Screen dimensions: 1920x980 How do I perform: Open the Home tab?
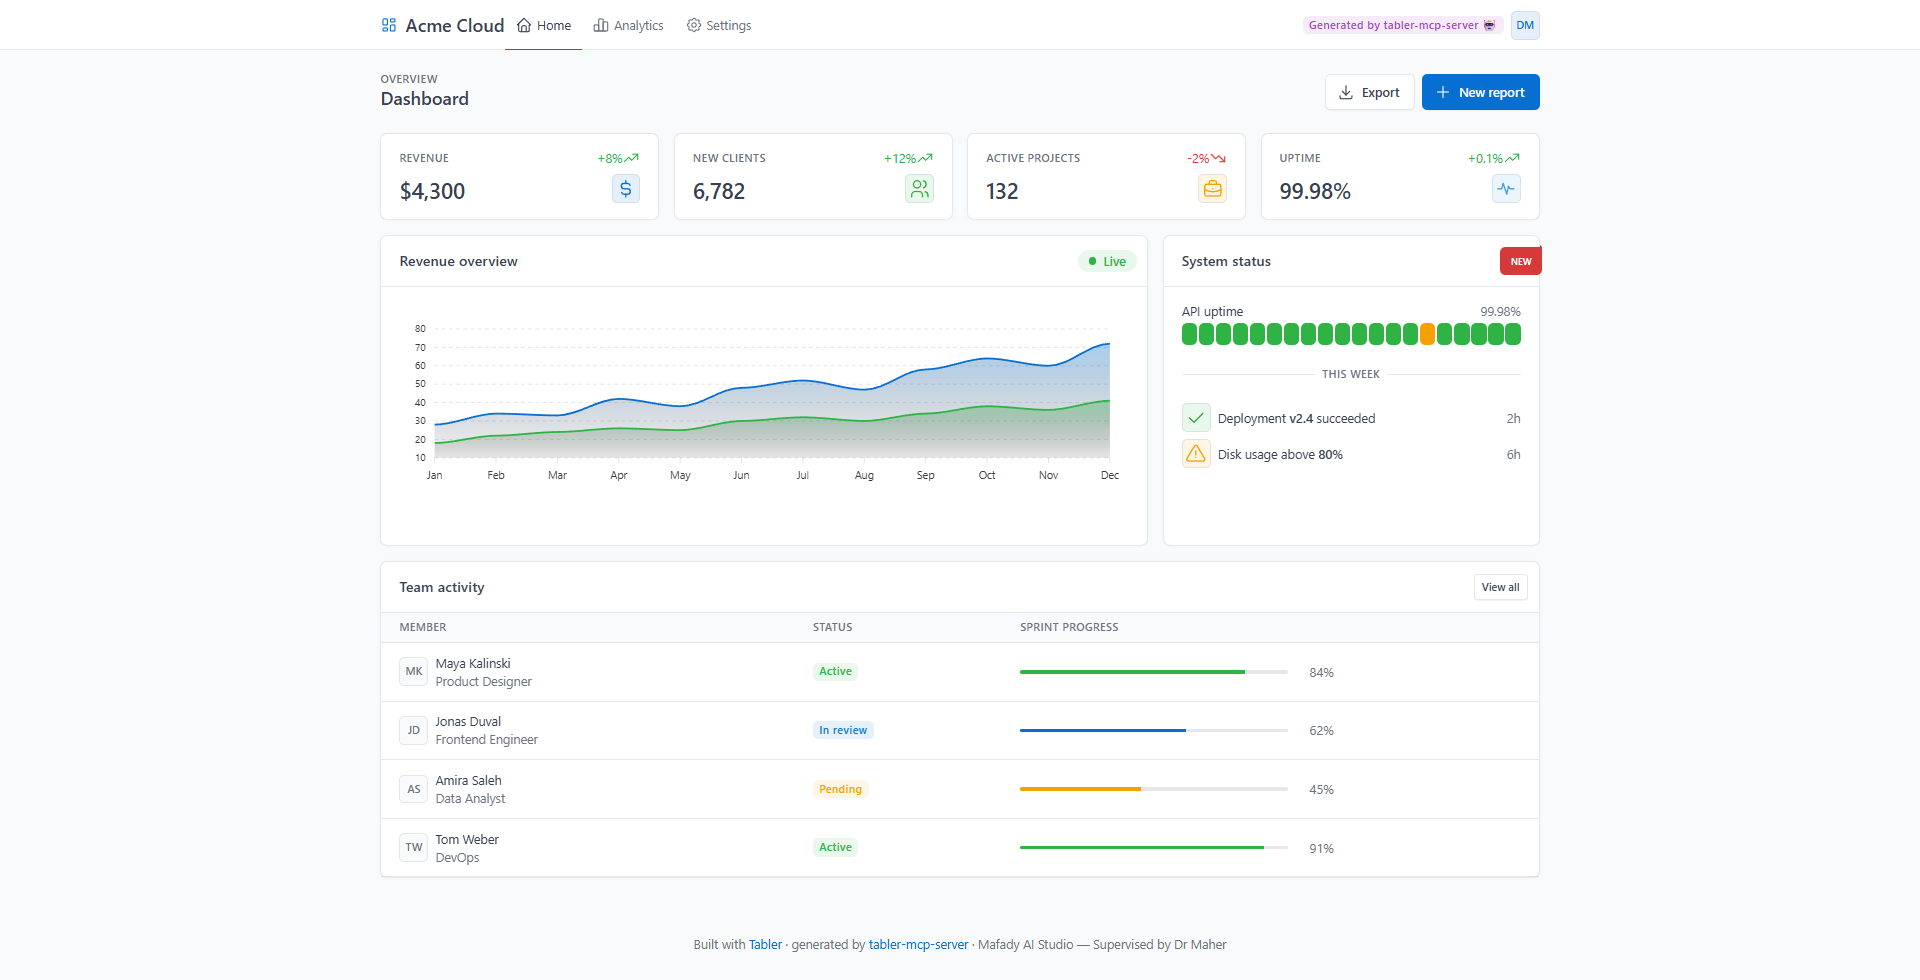click(544, 25)
